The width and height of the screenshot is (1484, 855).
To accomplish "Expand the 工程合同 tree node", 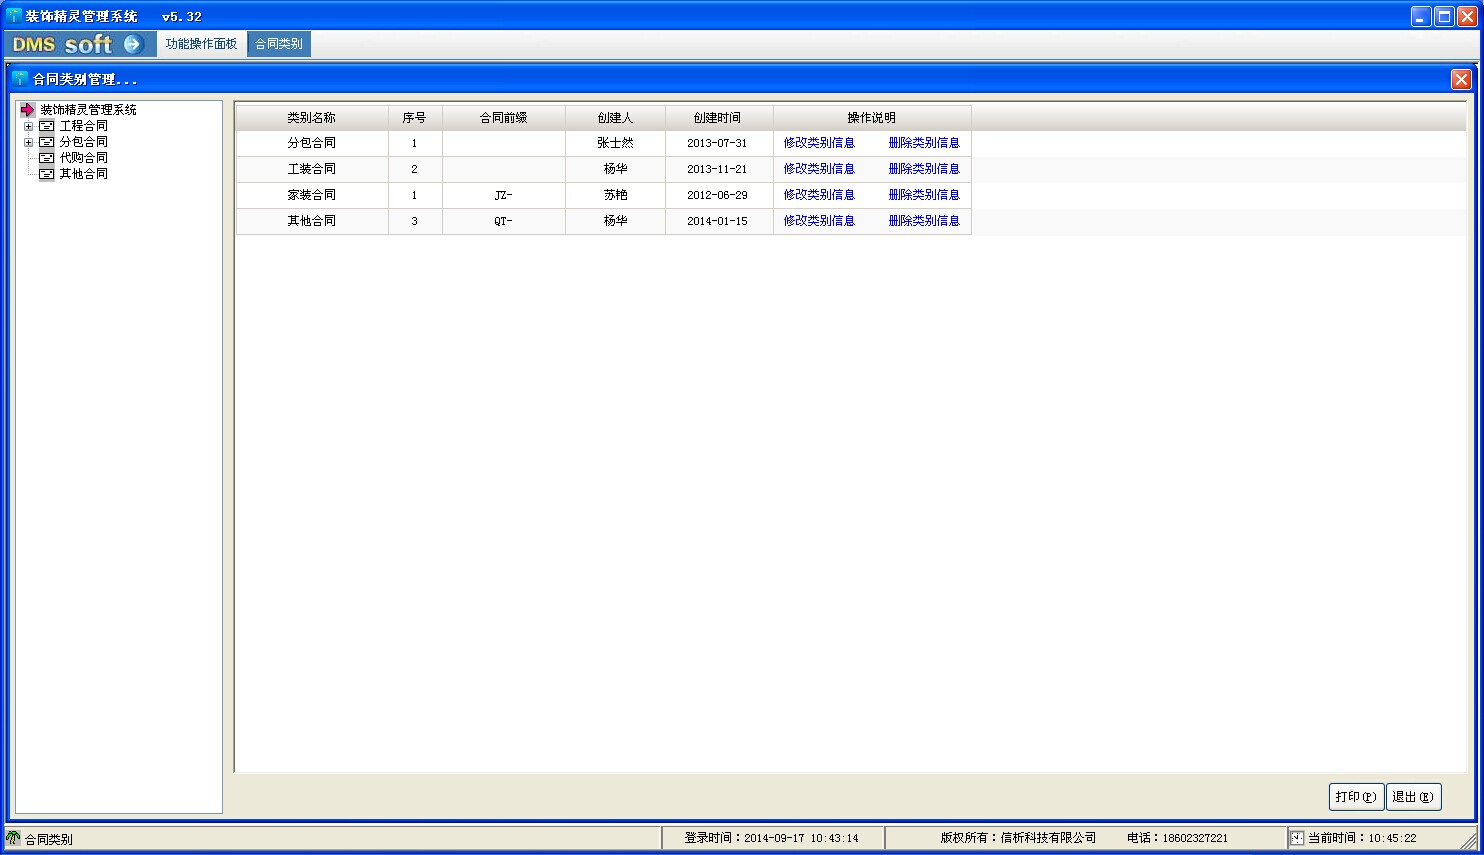I will (28, 126).
